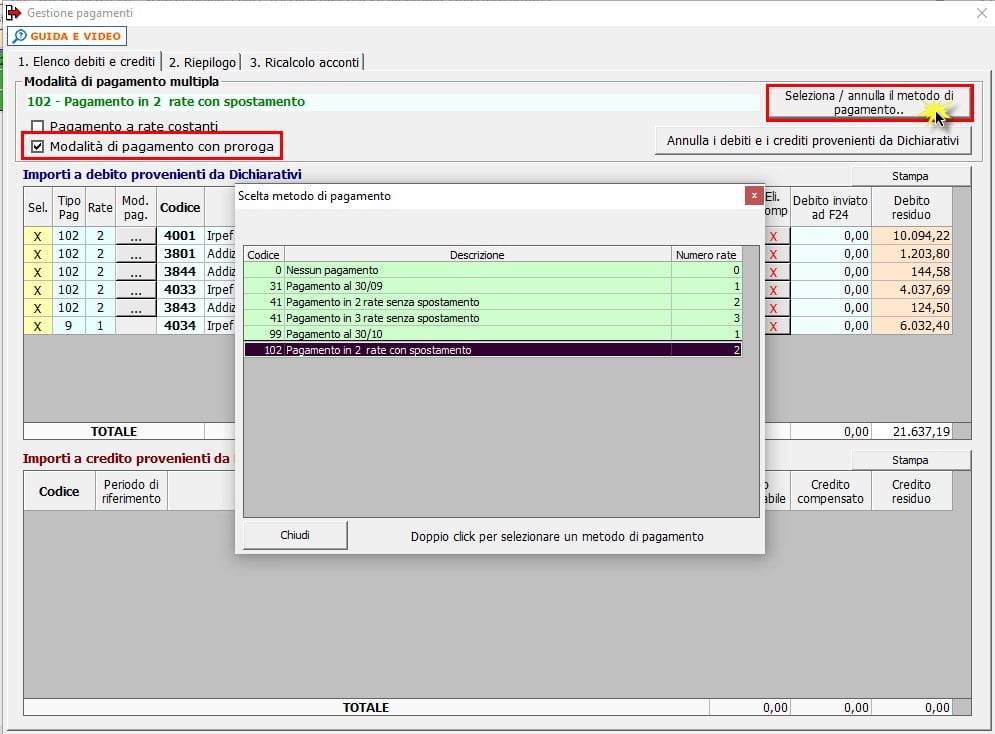The height and width of the screenshot is (734, 995).
Task: Open Mod. pag. ellipsis for code 4033
Action: point(136,290)
